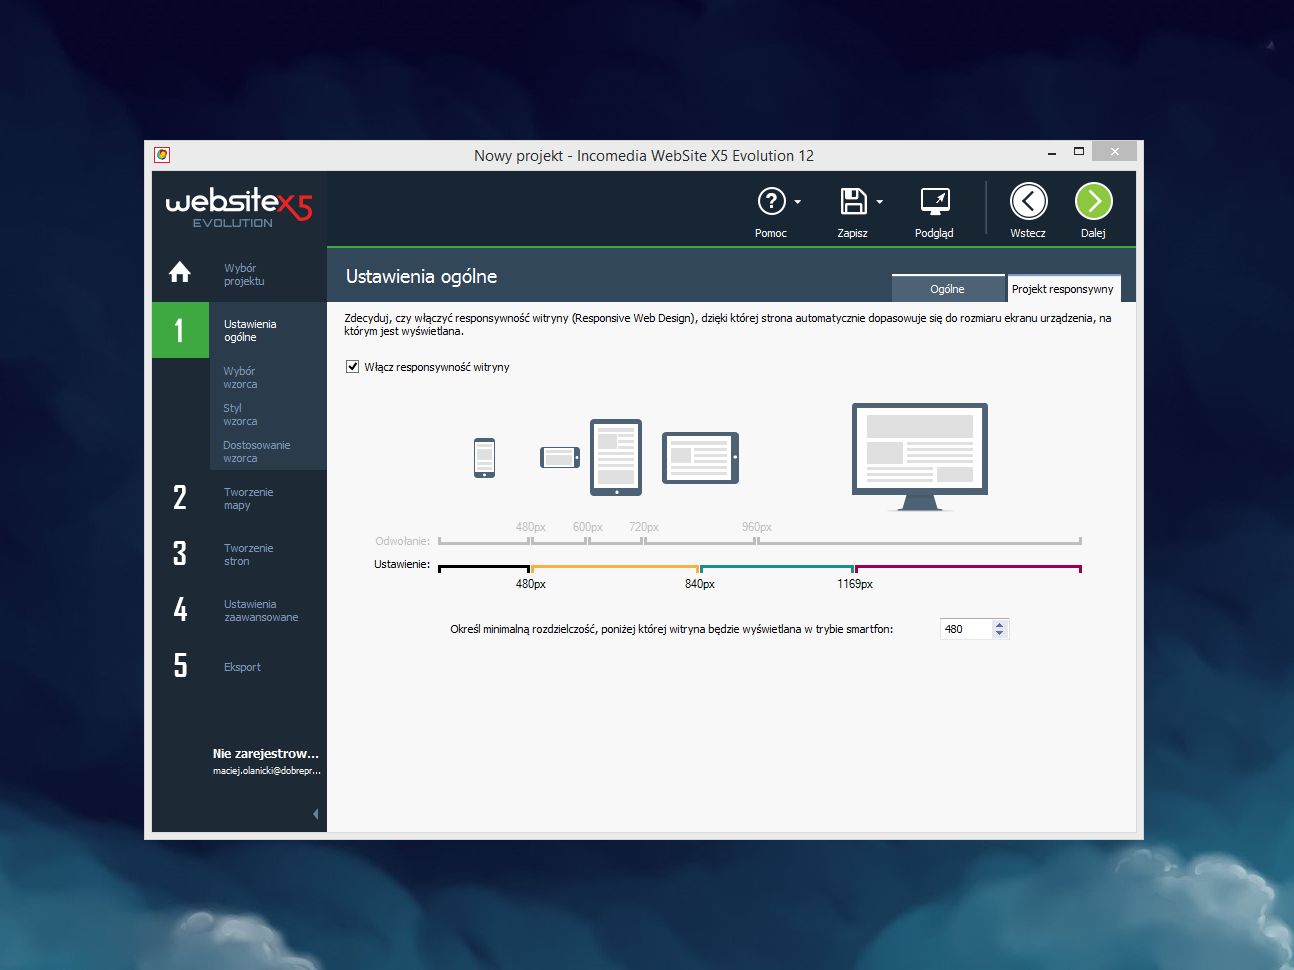This screenshot has height=970, width=1294.
Task: Proceed with the green Dalej button
Action: [x=1093, y=201]
